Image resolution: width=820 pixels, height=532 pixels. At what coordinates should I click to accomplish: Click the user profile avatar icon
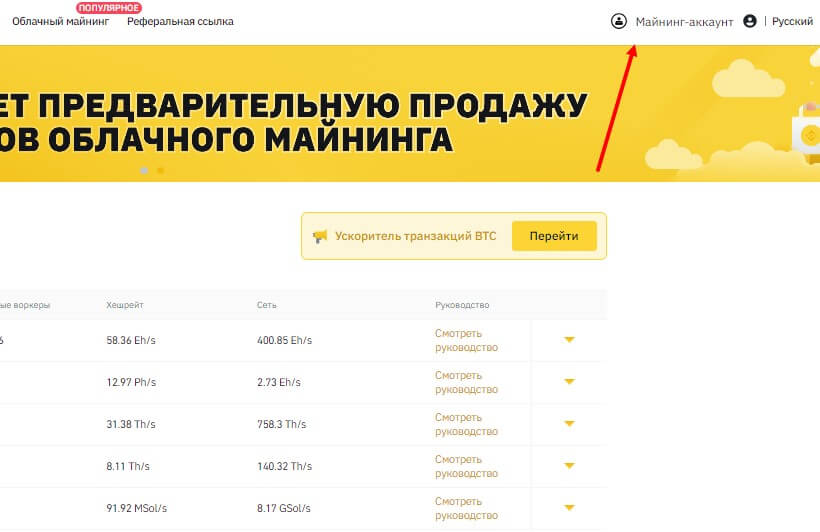[750, 21]
